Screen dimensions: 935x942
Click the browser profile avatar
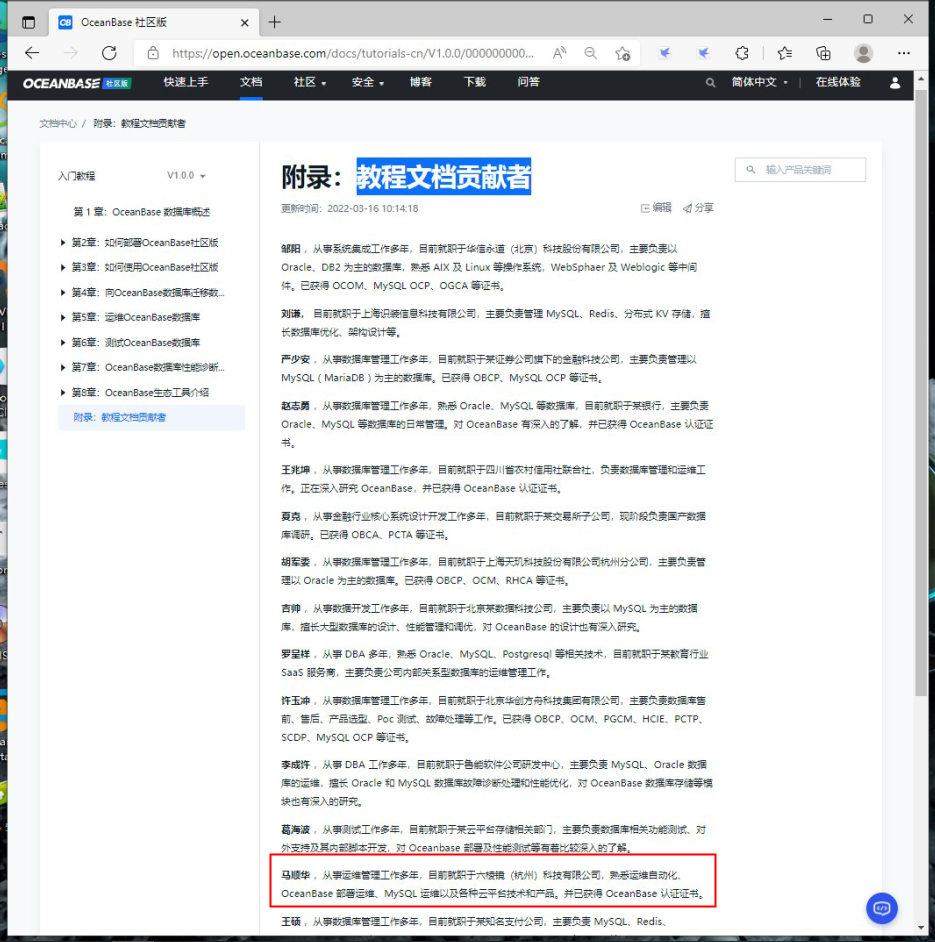tap(863, 53)
